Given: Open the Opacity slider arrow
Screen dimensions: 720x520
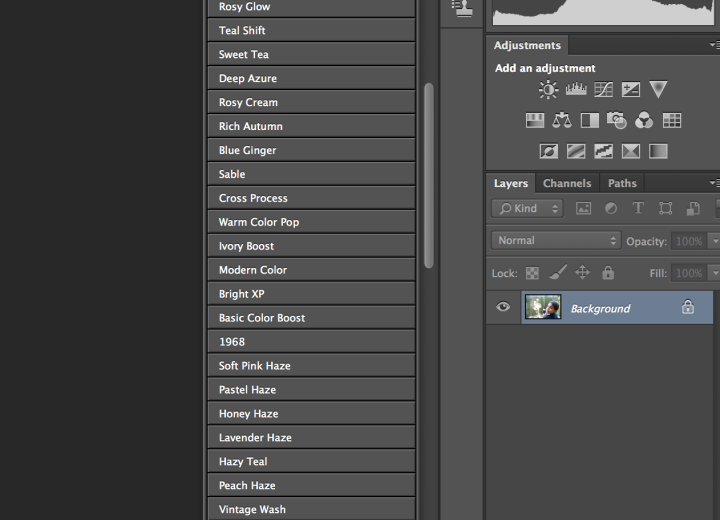Looking at the screenshot, I should (x=714, y=241).
